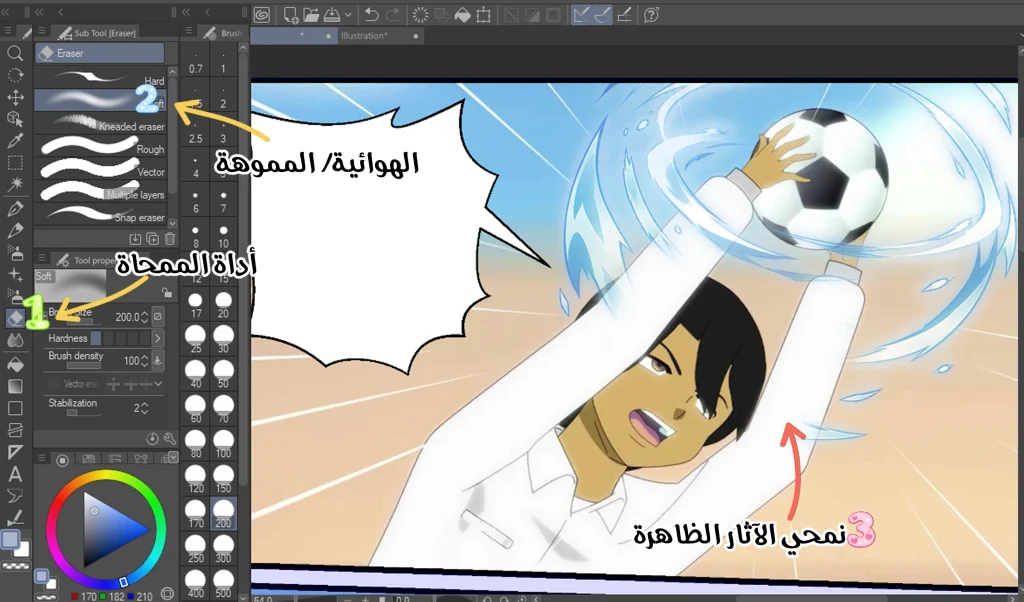Screen dimensions: 1024x602
Task: Select the Decoration sparkle tool
Action: coord(15,274)
